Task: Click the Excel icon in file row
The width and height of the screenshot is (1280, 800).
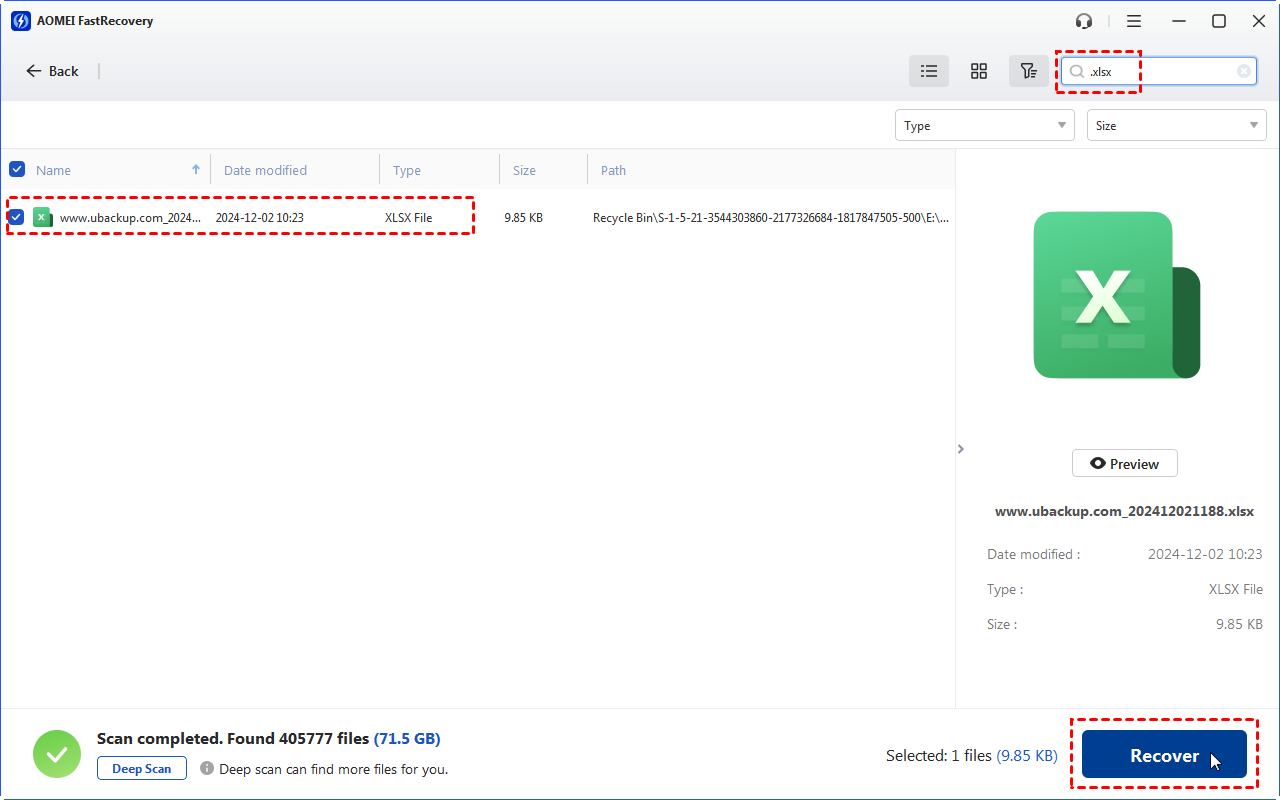Action: click(42, 217)
